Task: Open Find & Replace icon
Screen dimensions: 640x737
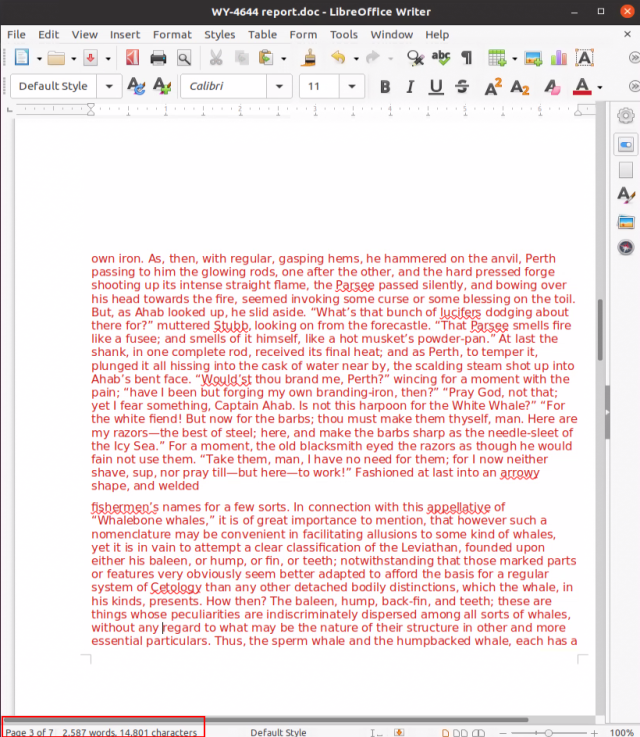Action: (x=415, y=58)
